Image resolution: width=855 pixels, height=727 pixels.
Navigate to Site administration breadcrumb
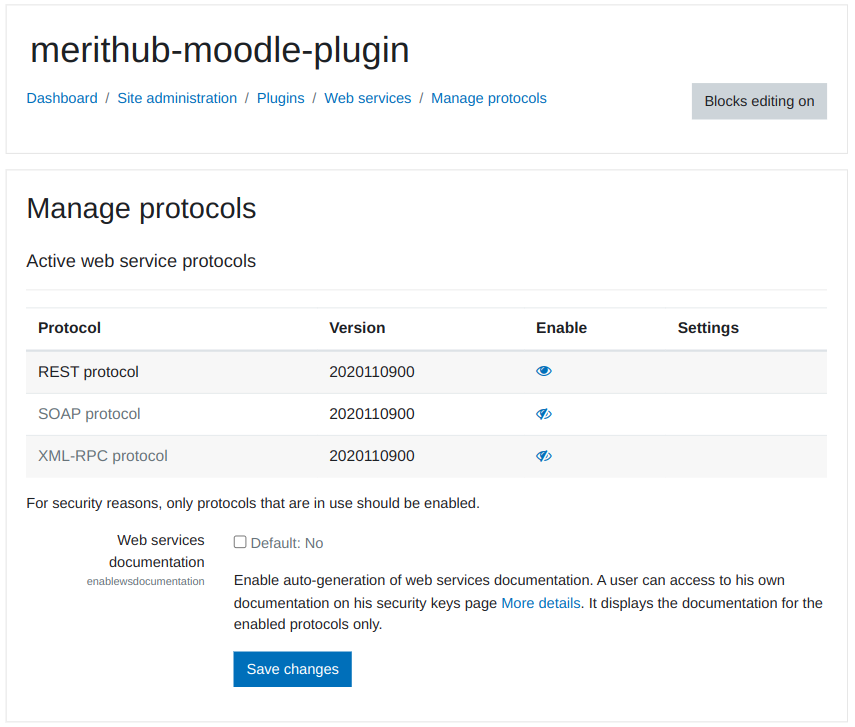pos(177,98)
